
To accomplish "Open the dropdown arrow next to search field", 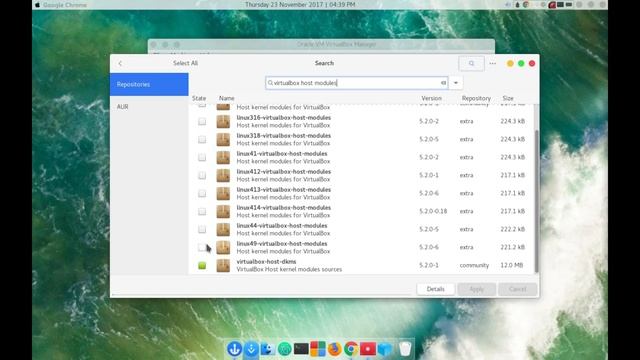I will pyautogui.click(x=456, y=83).
